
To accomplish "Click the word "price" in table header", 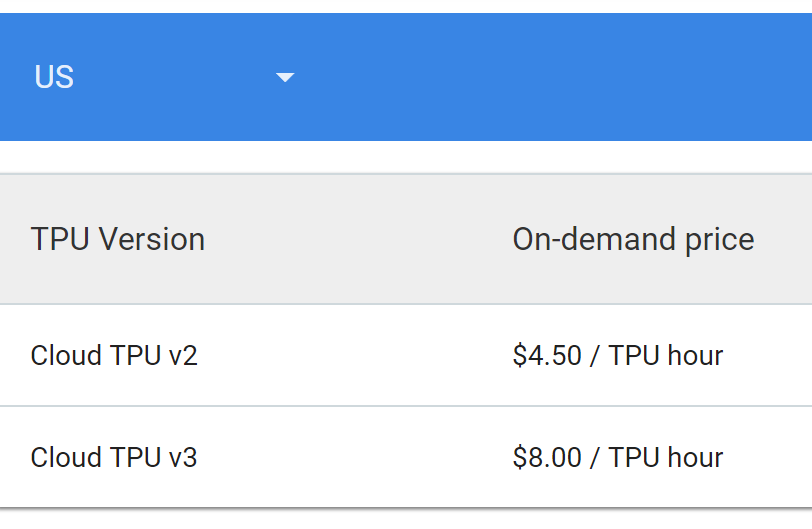I will coord(720,241).
